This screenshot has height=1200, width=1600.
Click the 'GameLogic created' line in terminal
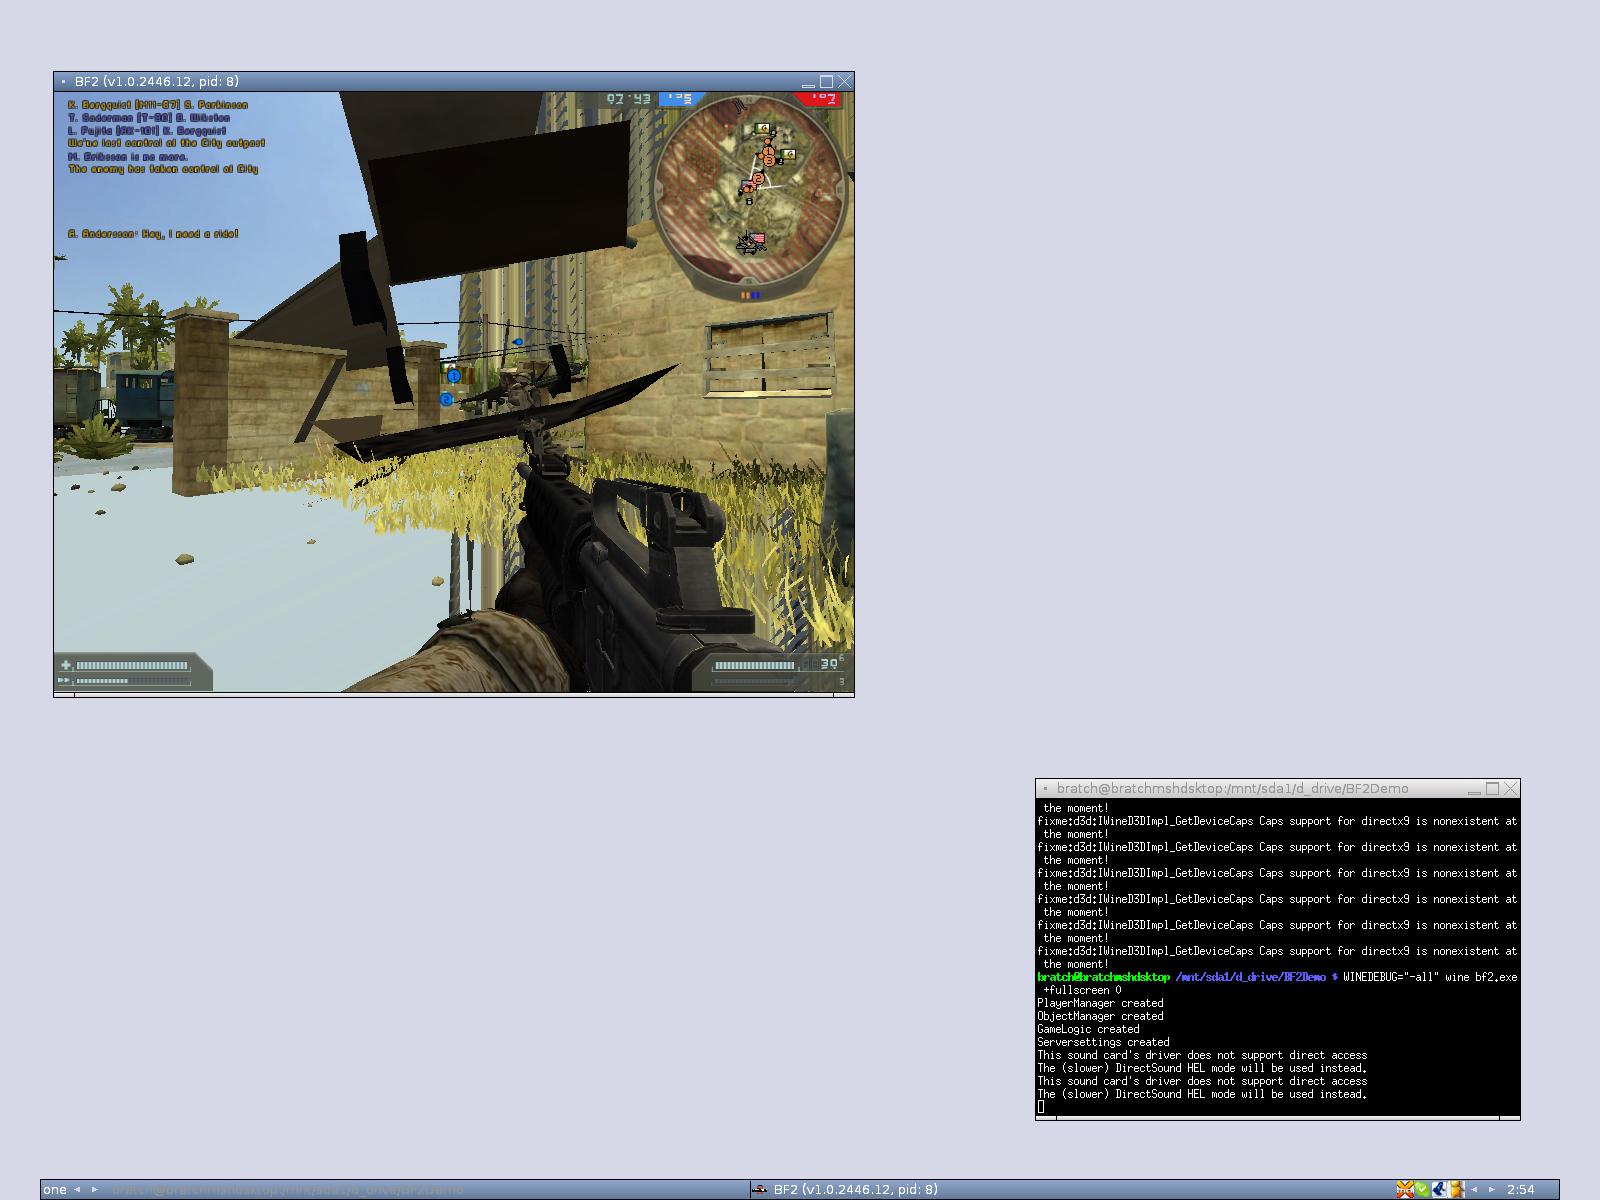pos(1088,1029)
